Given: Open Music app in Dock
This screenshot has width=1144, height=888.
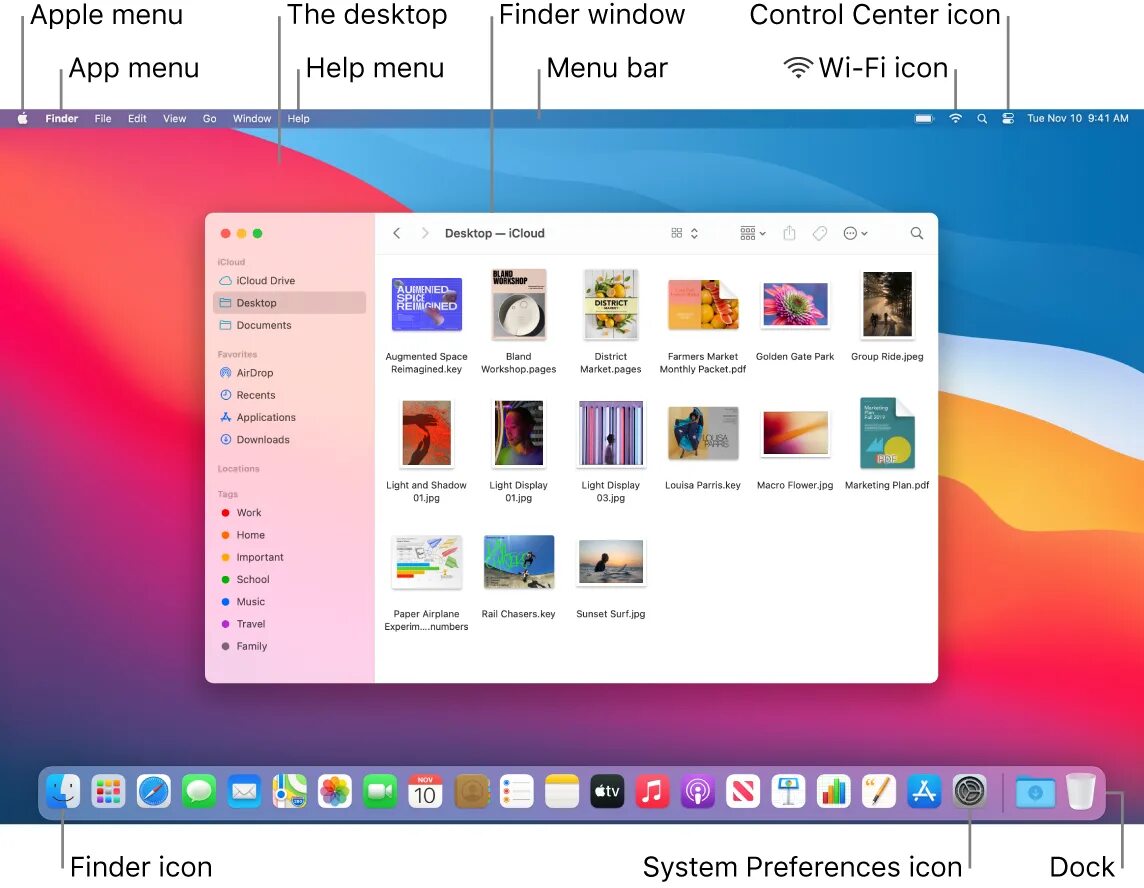Looking at the screenshot, I should coord(652,791).
